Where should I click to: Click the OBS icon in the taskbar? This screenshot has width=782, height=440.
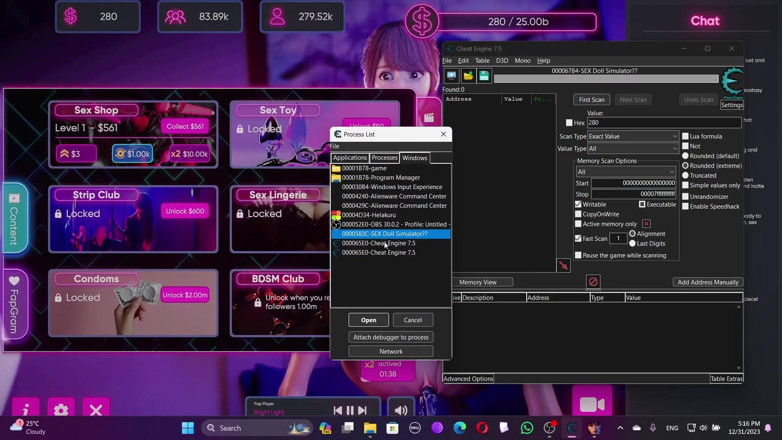[x=549, y=428]
